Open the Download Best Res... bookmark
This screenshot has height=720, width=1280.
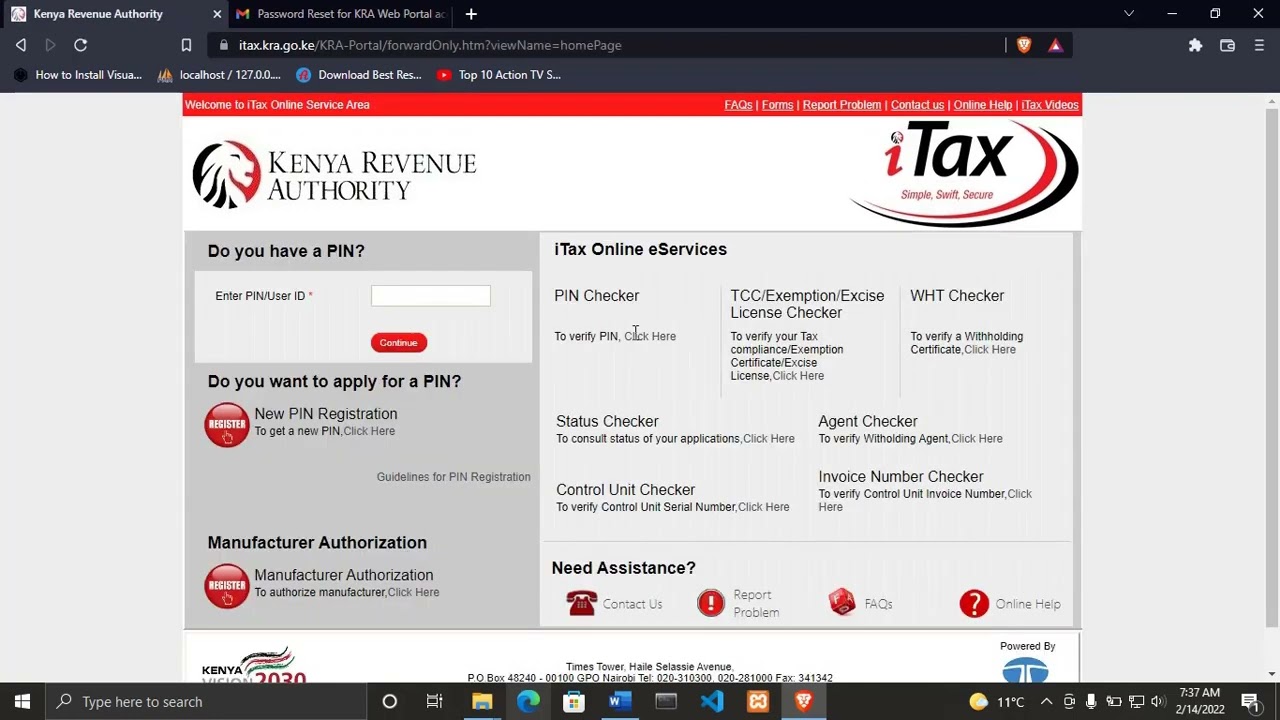(359, 75)
